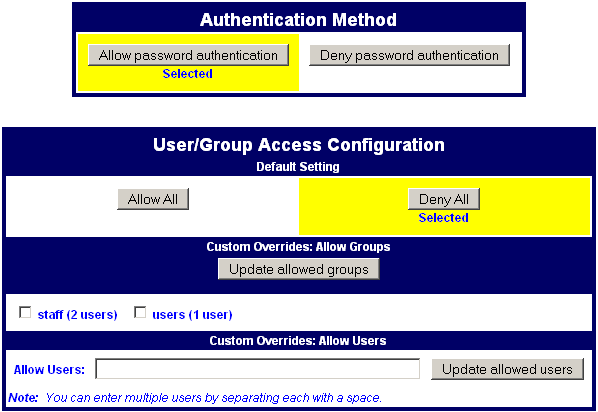
Task: Click Update allowed groups
Action: pyautogui.click(x=299, y=269)
